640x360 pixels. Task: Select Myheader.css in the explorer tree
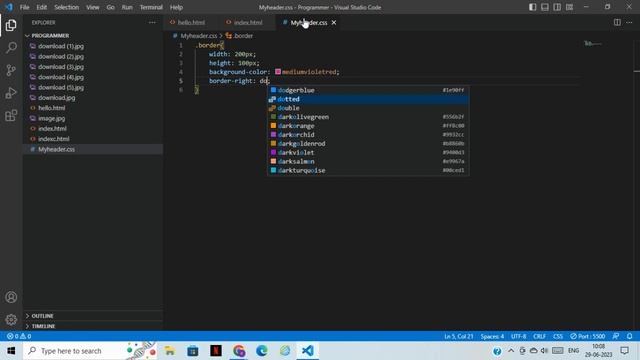pos(93,149)
